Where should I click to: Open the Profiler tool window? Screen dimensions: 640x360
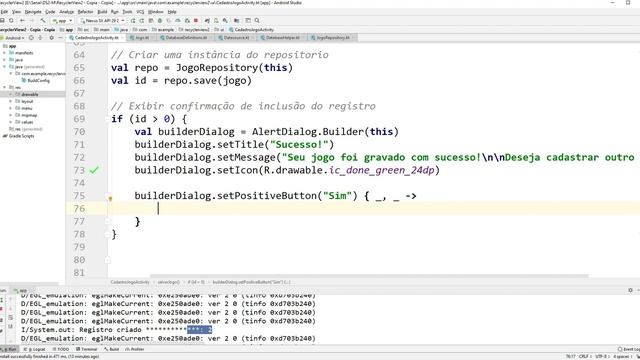pos(135,349)
